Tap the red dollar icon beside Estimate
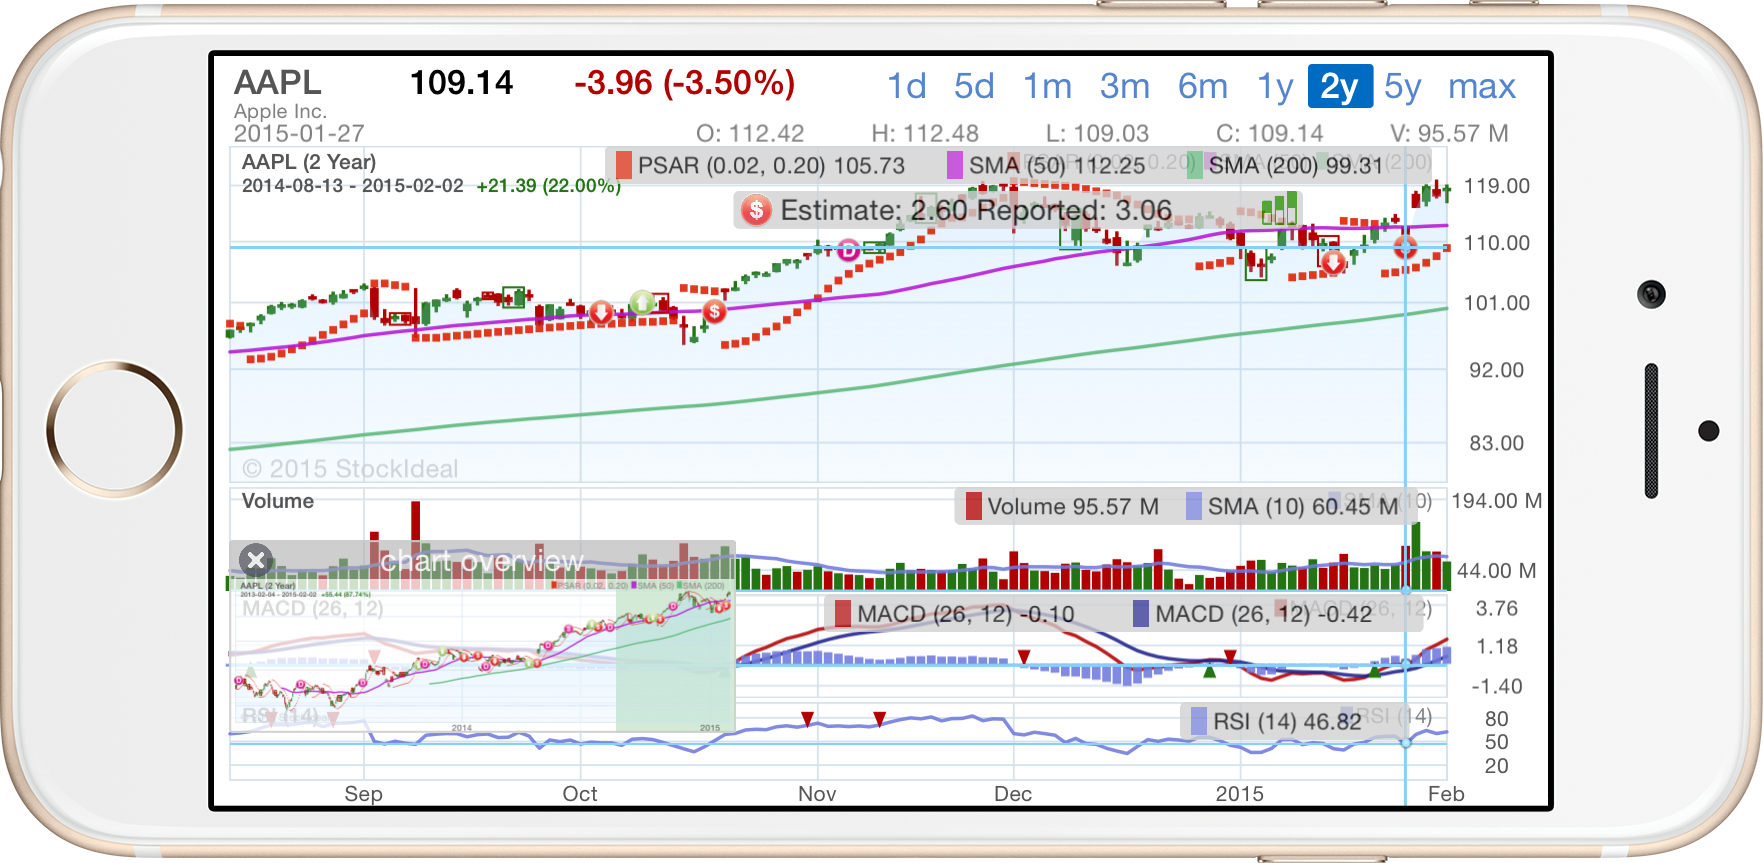Screen dimensions: 1763x863 [x=756, y=210]
